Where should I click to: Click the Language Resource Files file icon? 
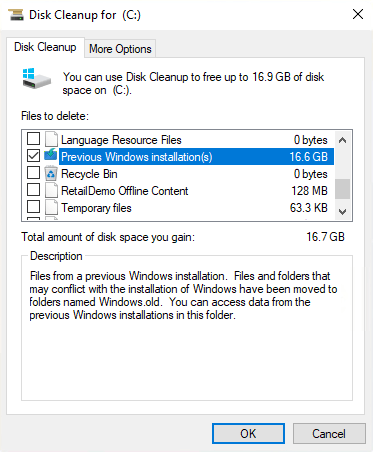(51, 139)
